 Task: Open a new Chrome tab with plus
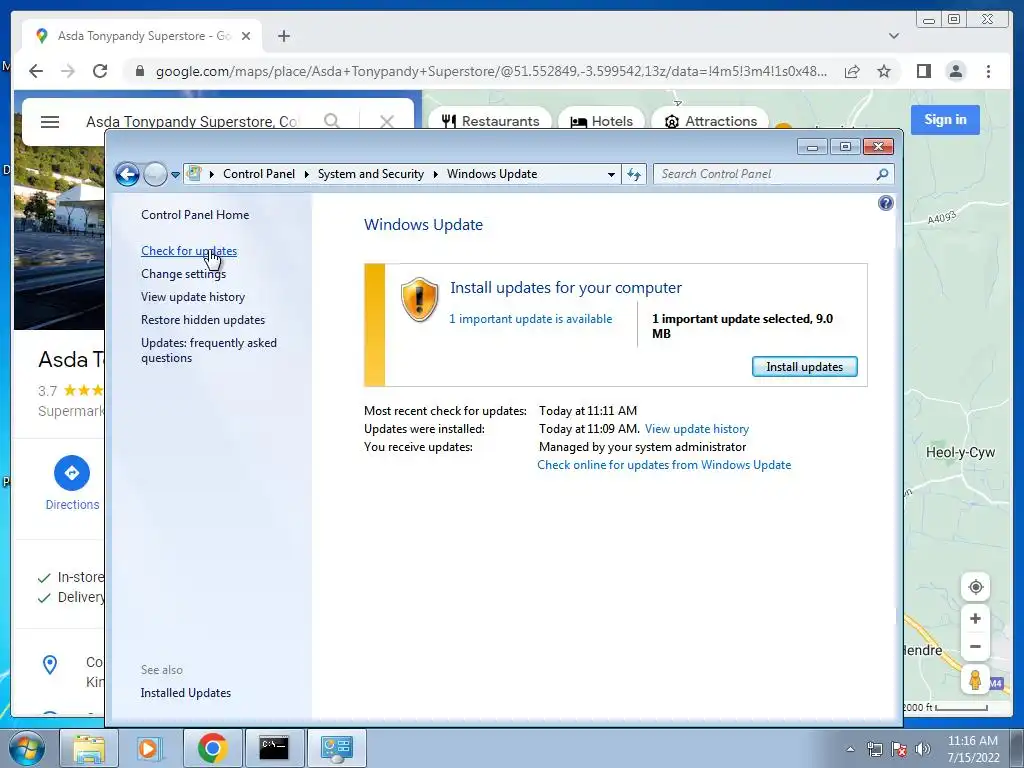(283, 36)
